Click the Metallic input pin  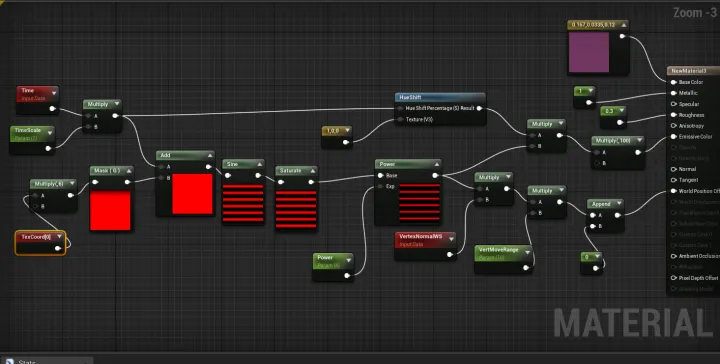point(674,93)
